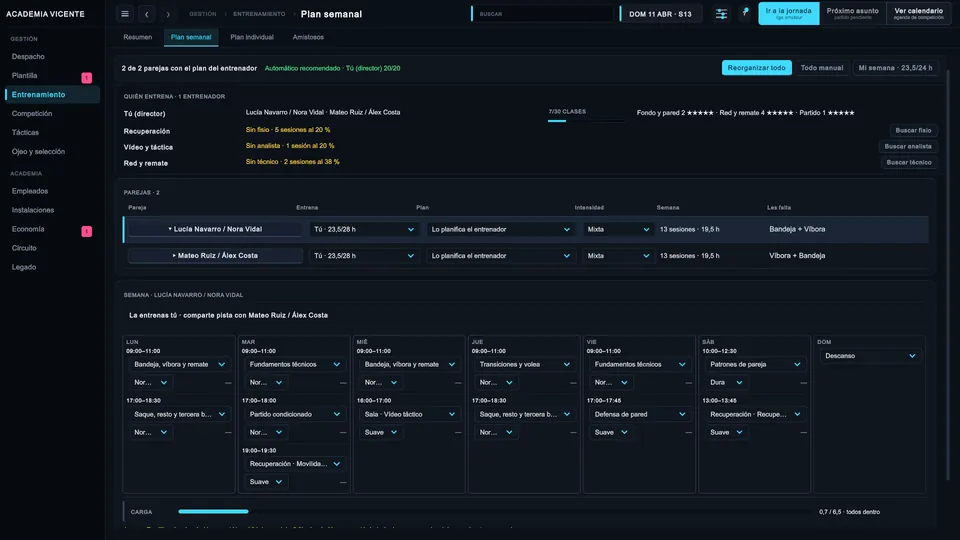Go forward with the right arrow
The height and width of the screenshot is (540, 960).
(x=168, y=14)
